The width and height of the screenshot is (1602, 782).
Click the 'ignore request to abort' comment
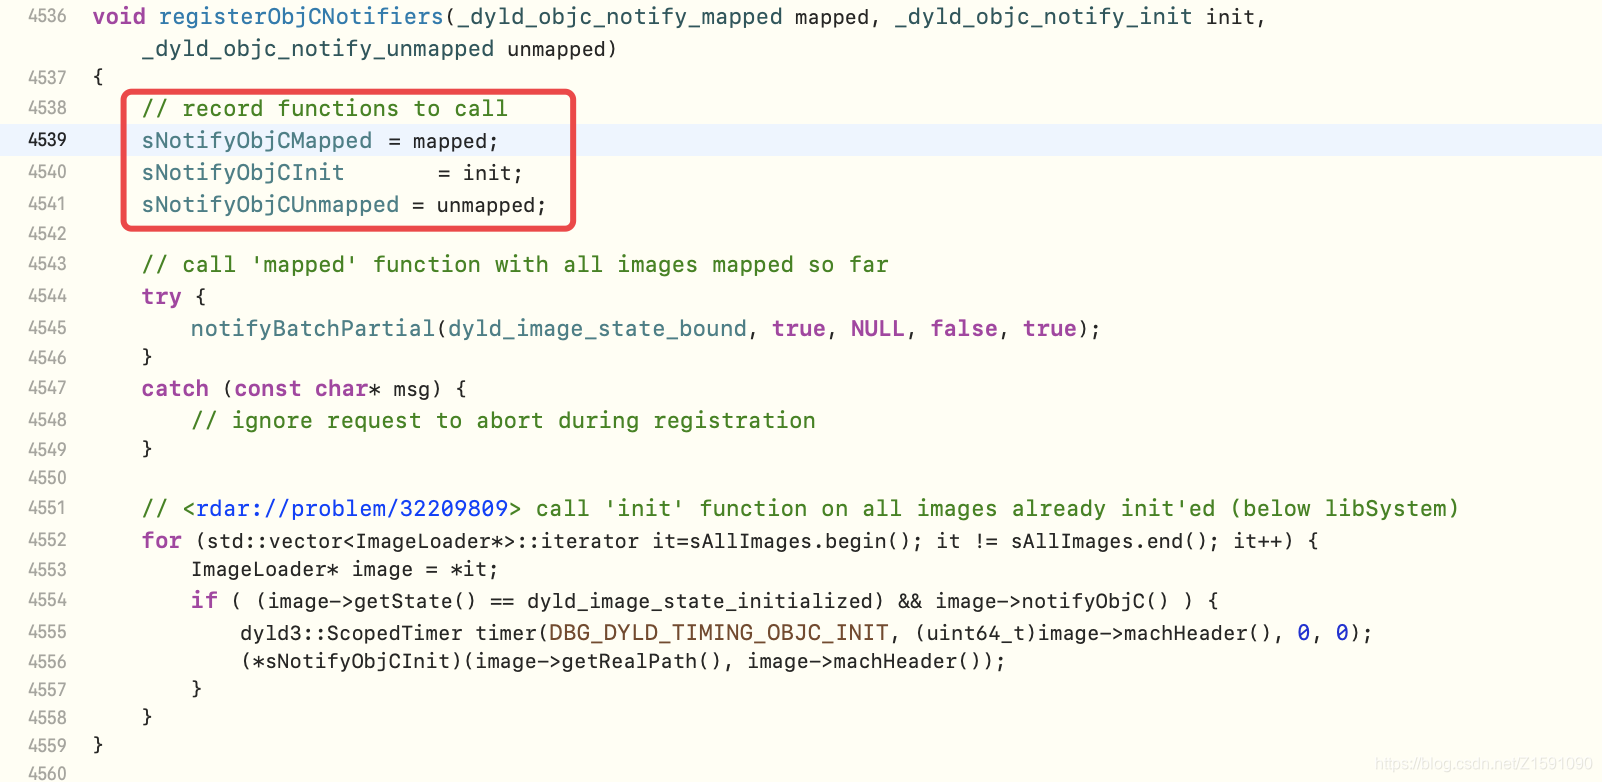pos(503,421)
